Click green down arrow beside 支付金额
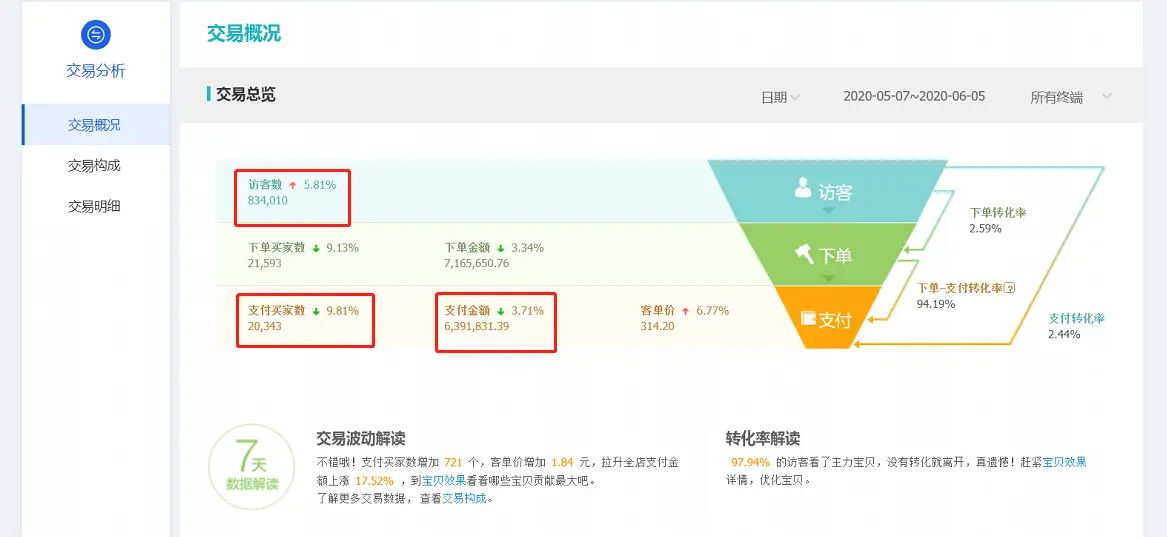The height and width of the screenshot is (537, 1167). coord(500,311)
